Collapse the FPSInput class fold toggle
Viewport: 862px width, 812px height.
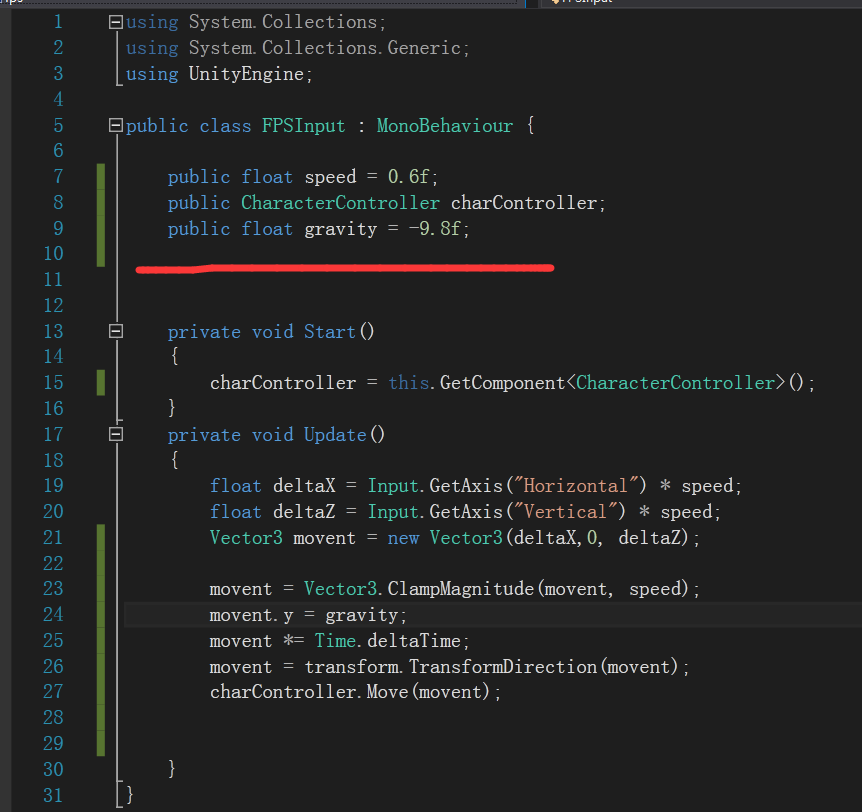coord(115,125)
